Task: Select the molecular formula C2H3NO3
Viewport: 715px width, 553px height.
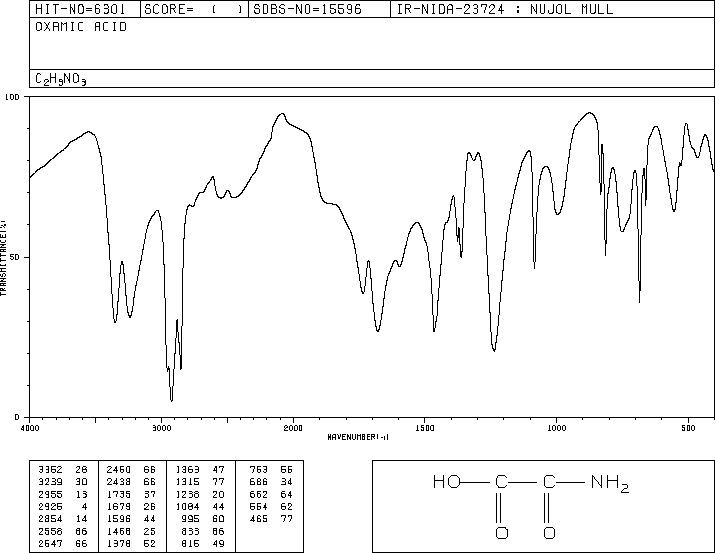Action: click(61, 79)
